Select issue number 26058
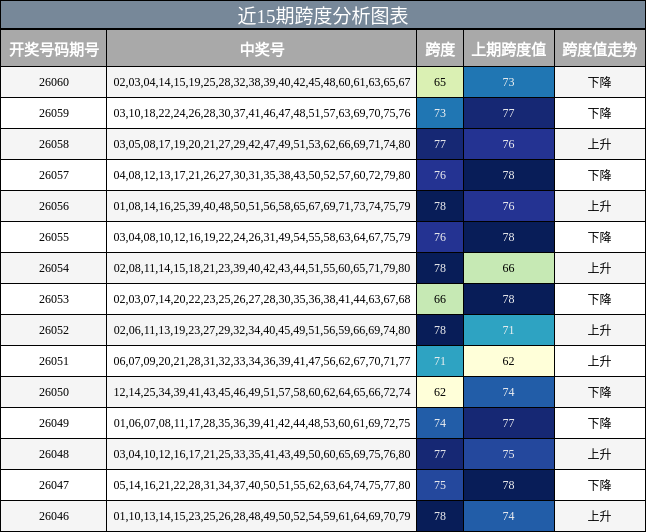The width and height of the screenshot is (646, 532). click(x=54, y=144)
